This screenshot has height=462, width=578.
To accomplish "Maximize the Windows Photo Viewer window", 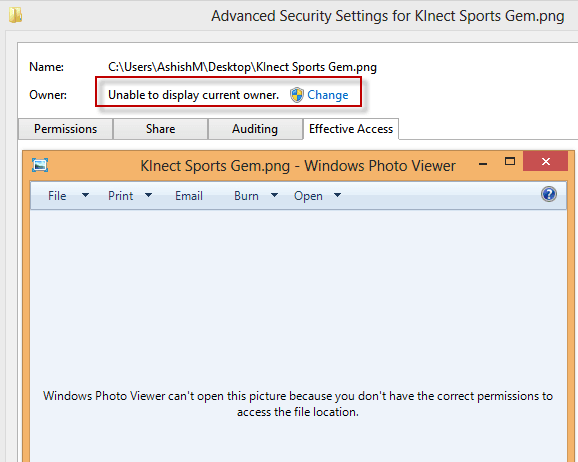I will coord(510,161).
